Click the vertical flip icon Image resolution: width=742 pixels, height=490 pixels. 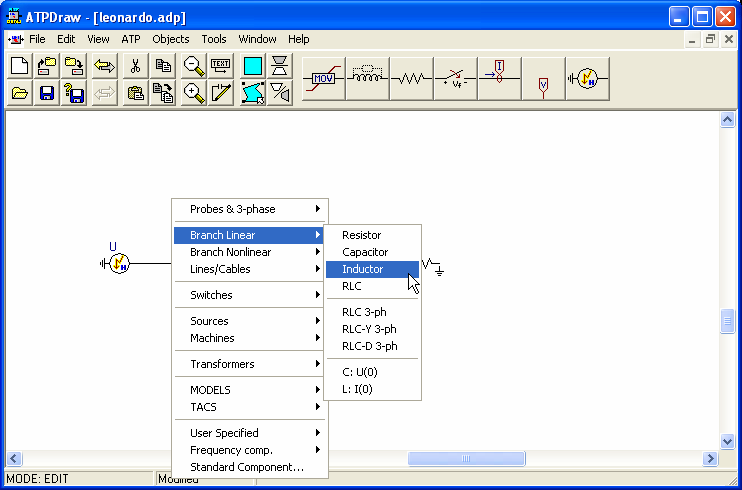point(280,65)
